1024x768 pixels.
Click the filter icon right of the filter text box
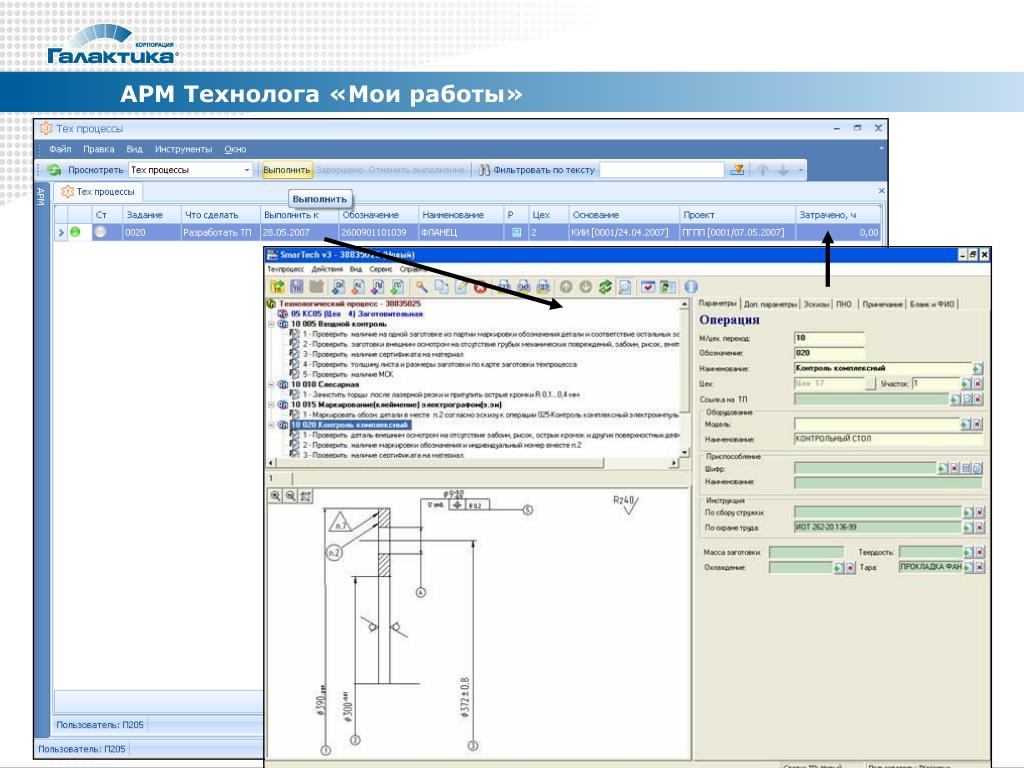pos(737,170)
